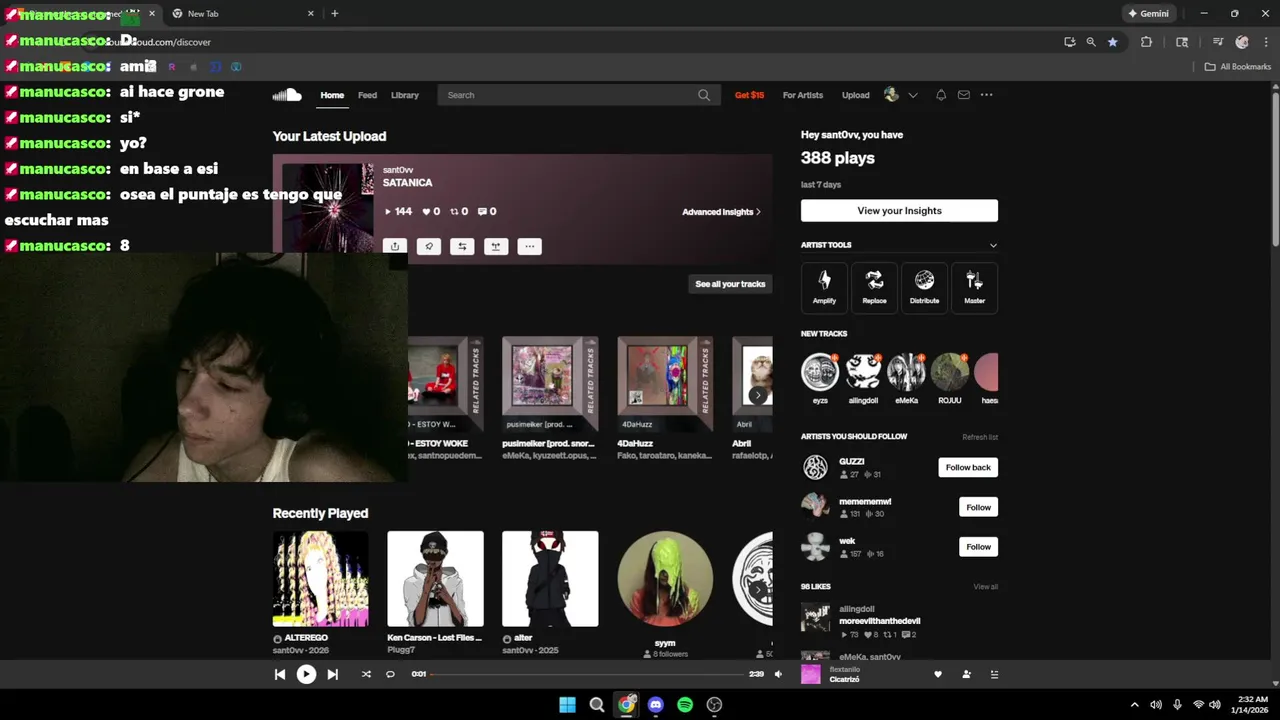The width and height of the screenshot is (1280, 720).
Task: Show next Recently Played items arrow
Action: point(758,589)
